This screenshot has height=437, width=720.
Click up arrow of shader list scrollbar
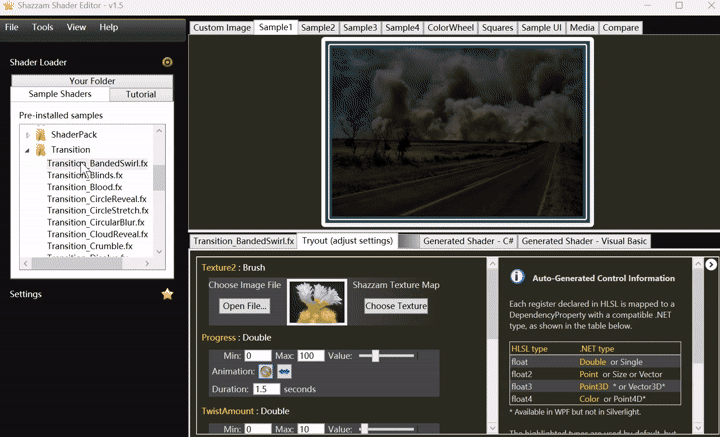[x=159, y=131]
